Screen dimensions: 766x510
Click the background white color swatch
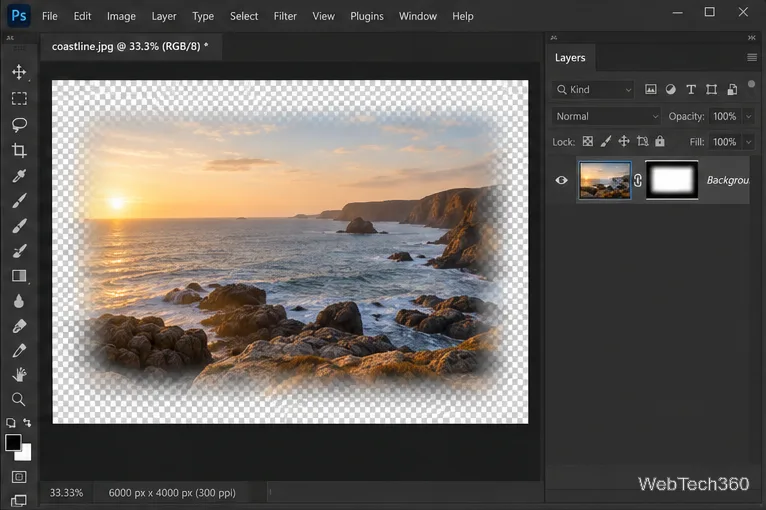[x=24, y=454]
